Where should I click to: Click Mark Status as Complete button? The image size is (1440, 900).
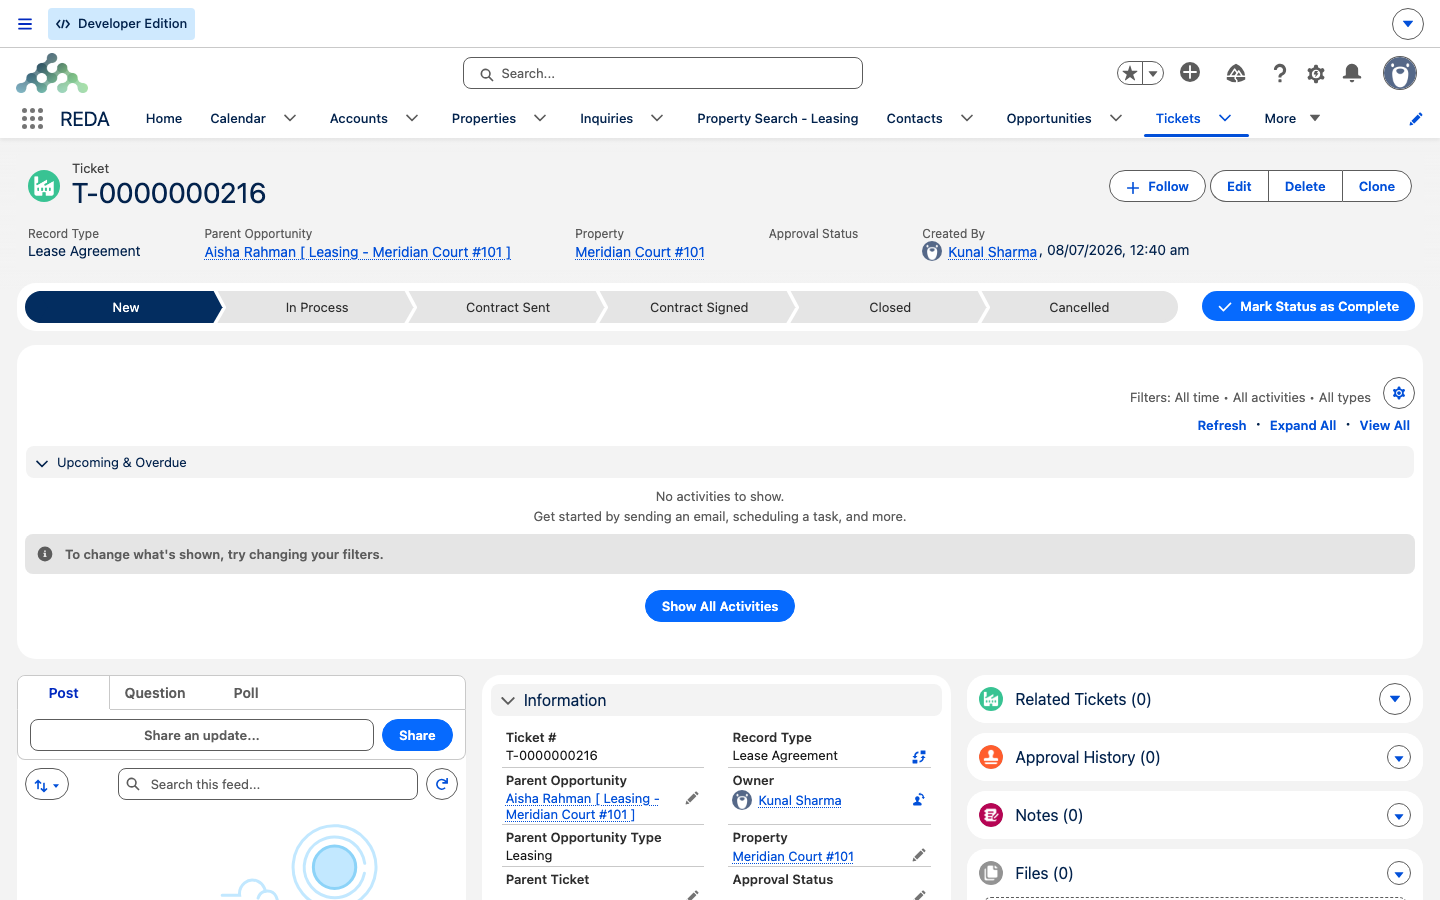coord(1308,306)
